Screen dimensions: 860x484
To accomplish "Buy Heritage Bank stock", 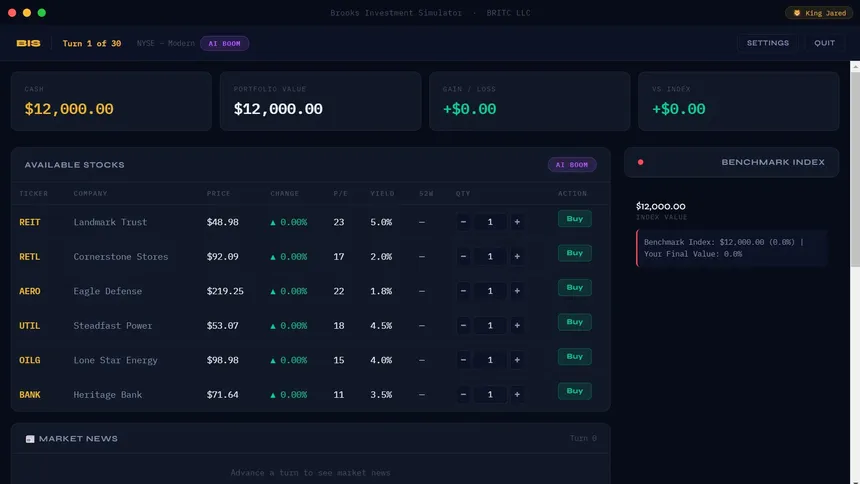I will pyautogui.click(x=574, y=391).
